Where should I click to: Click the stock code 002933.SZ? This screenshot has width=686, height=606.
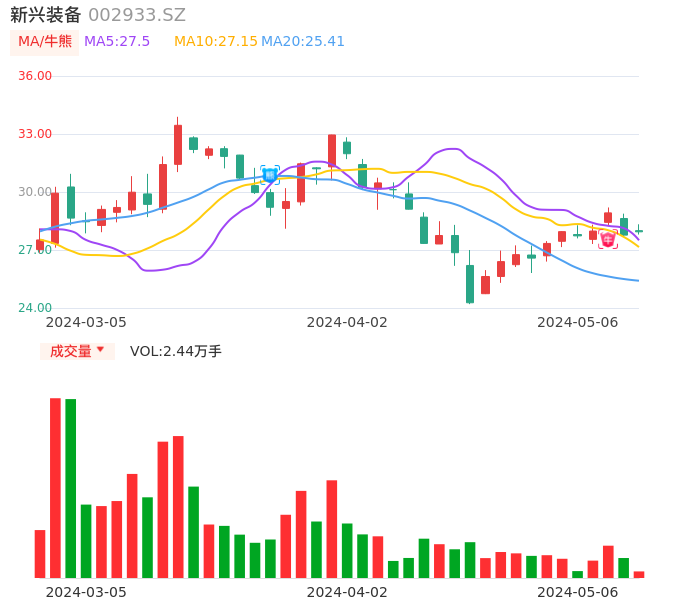[137, 15]
